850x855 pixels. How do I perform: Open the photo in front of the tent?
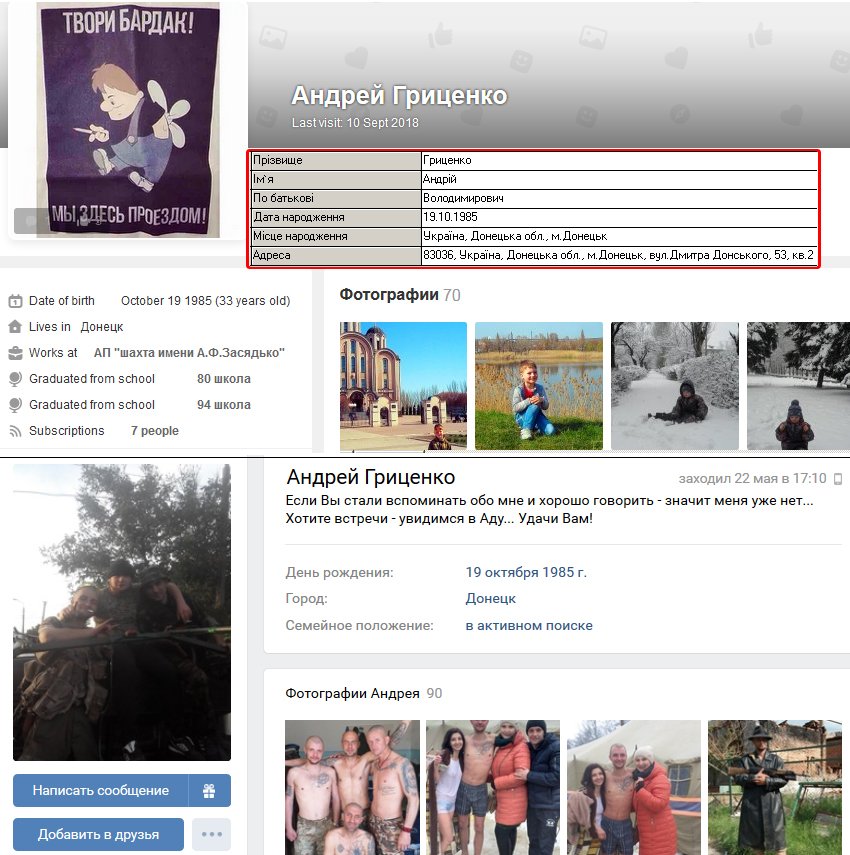[634, 787]
